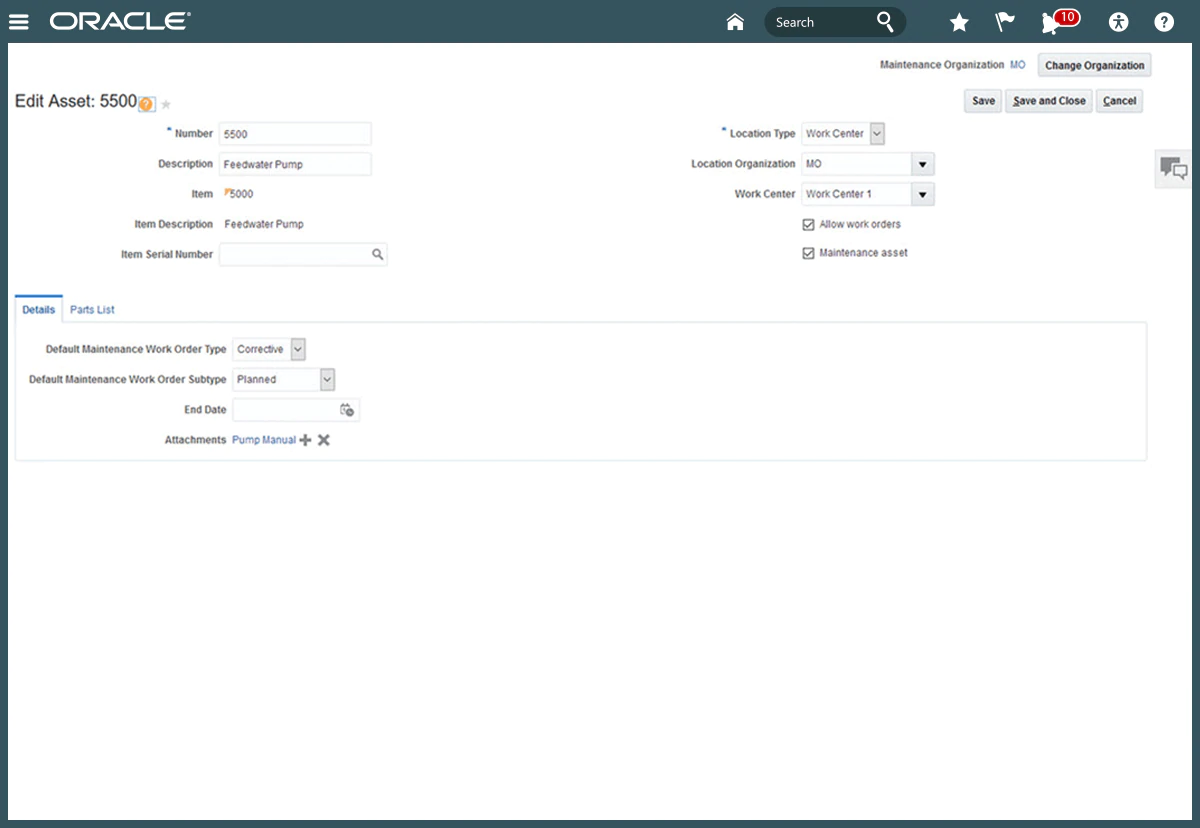Go to the Home page icon
The height and width of the screenshot is (828, 1200).
[735, 22]
